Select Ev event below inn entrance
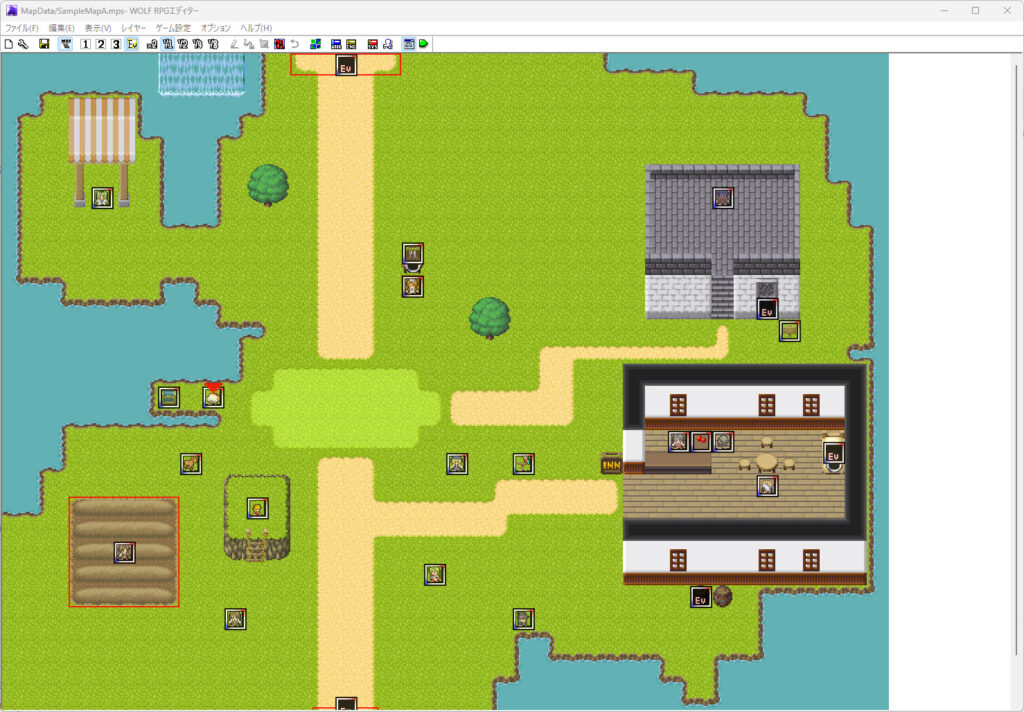 point(701,597)
